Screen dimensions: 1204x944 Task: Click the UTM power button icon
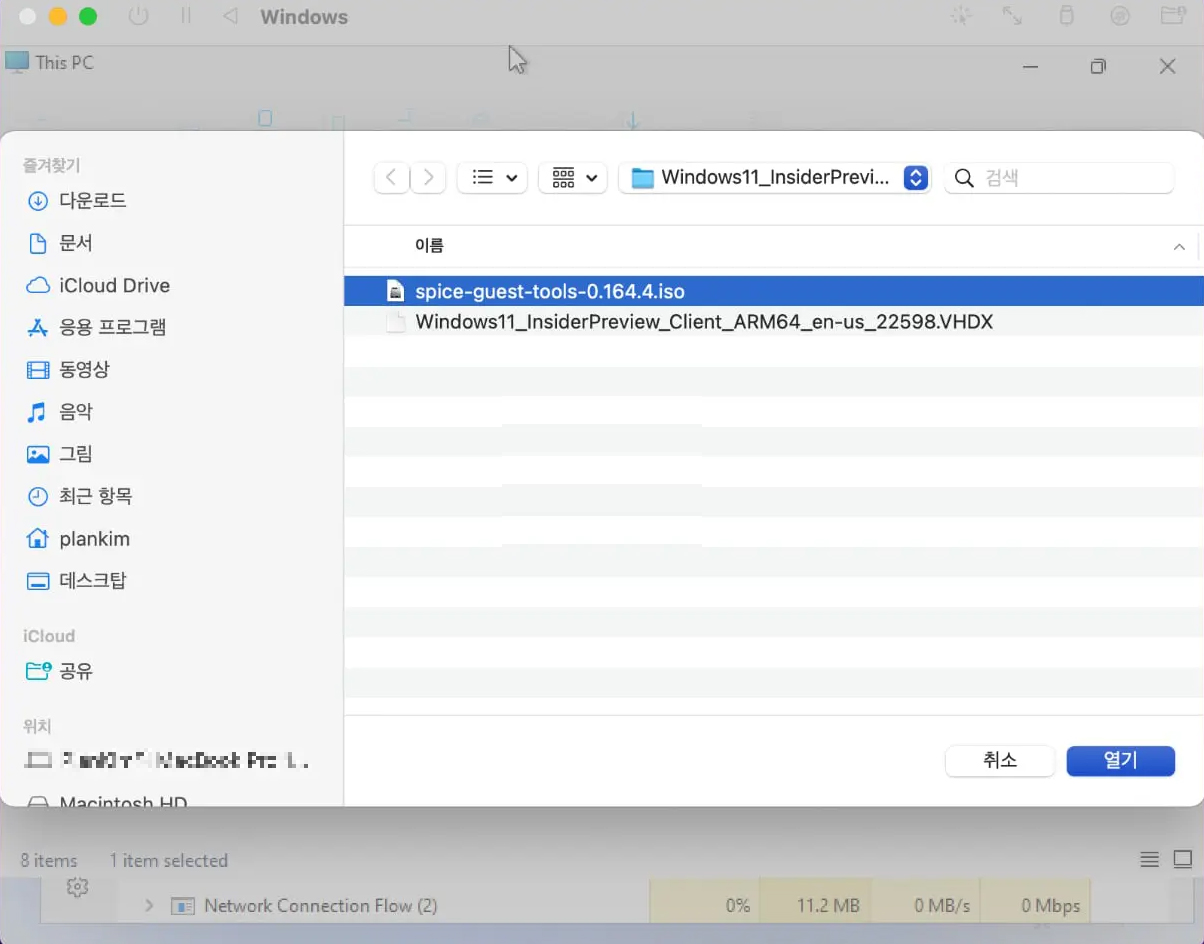pos(139,16)
